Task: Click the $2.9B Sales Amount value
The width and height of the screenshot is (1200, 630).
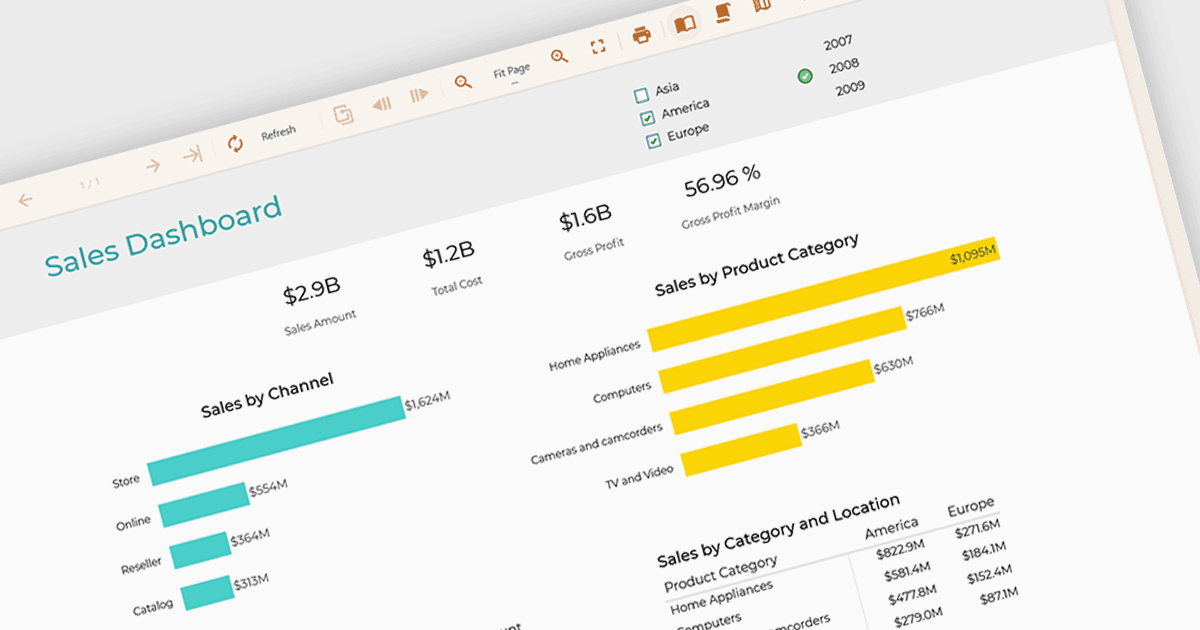Action: 311,292
